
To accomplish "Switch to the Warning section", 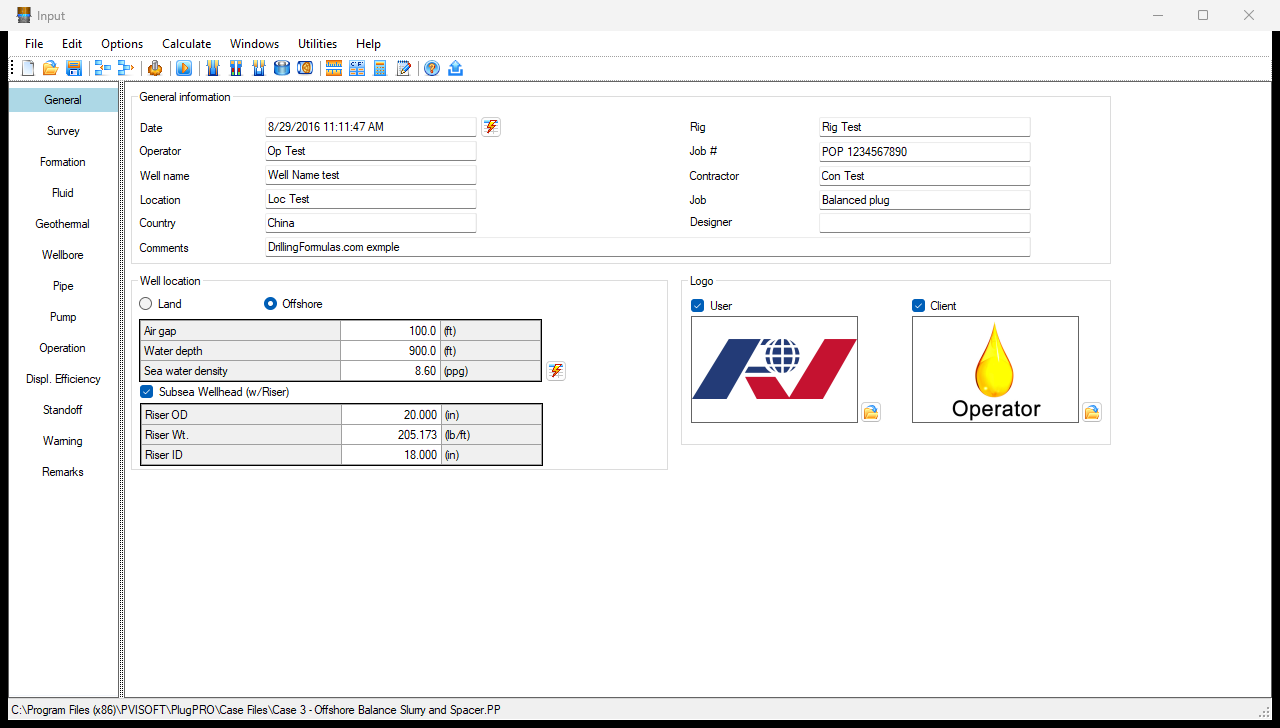I will [63, 441].
